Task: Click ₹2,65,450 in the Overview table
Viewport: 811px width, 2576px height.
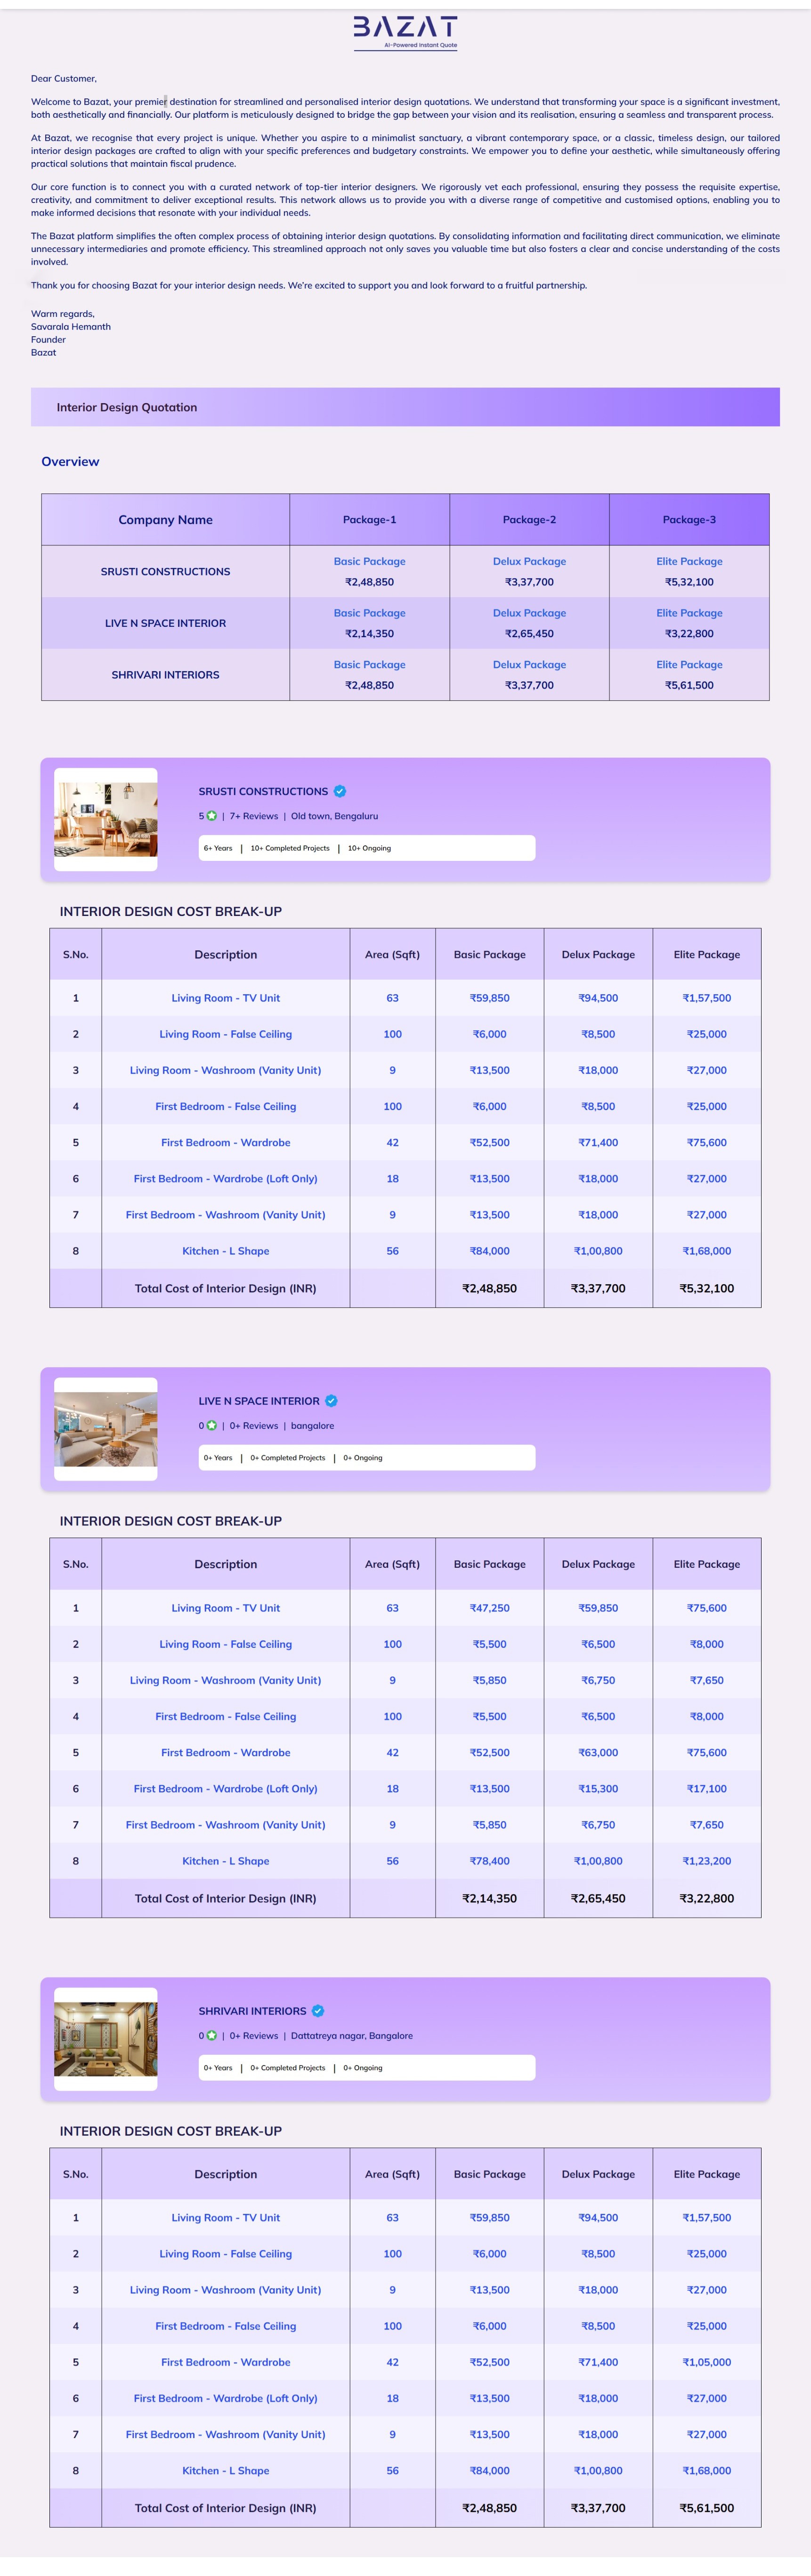Action: click(530, 634)
